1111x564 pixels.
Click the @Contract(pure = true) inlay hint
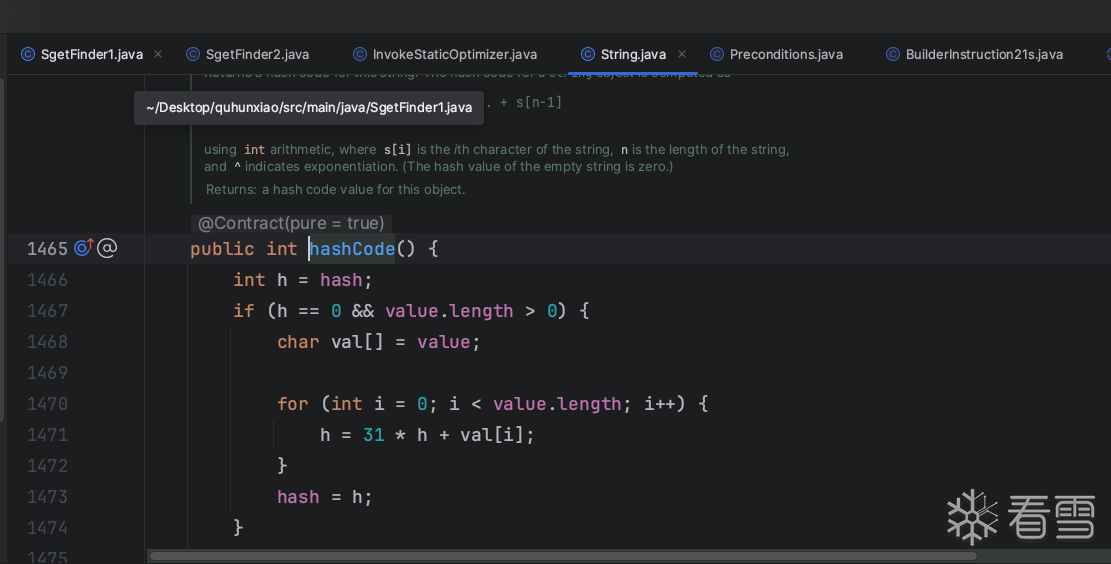pos(291,223)
